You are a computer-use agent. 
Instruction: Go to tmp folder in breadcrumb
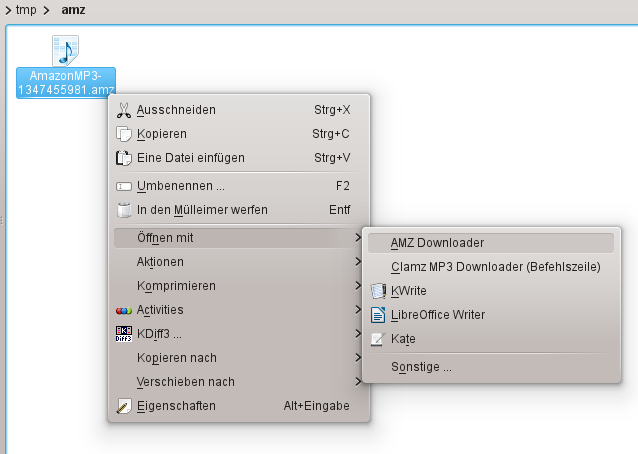point(26,9)
